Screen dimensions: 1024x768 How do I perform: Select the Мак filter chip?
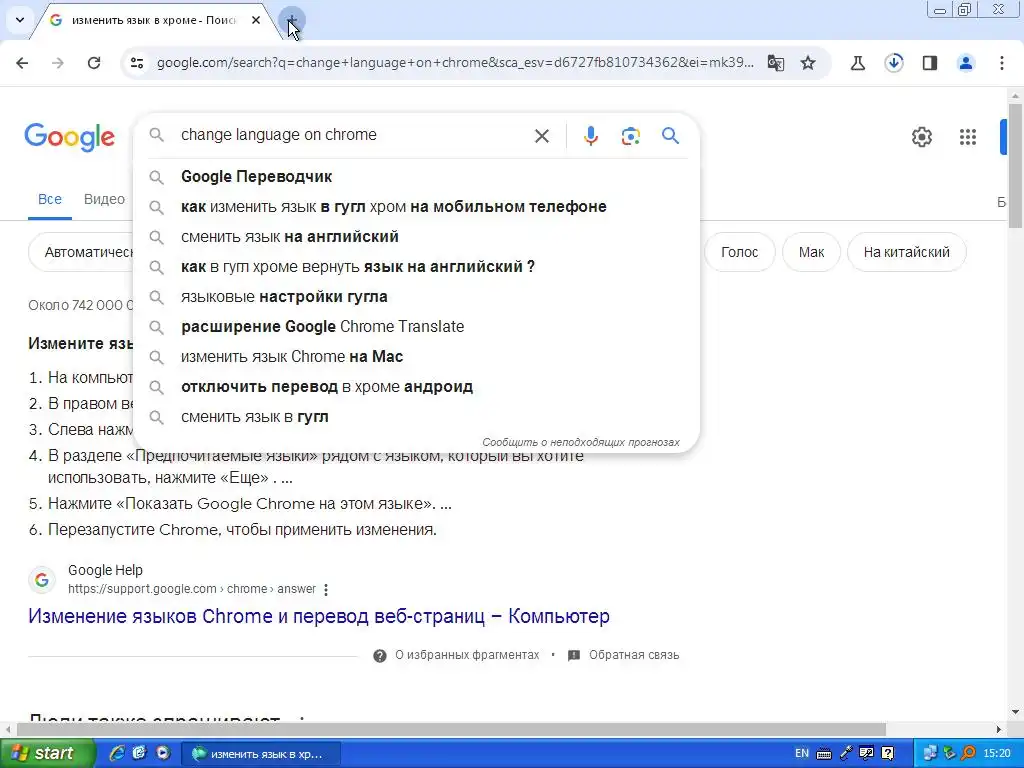pyautogui.click(x=811, y=252)
